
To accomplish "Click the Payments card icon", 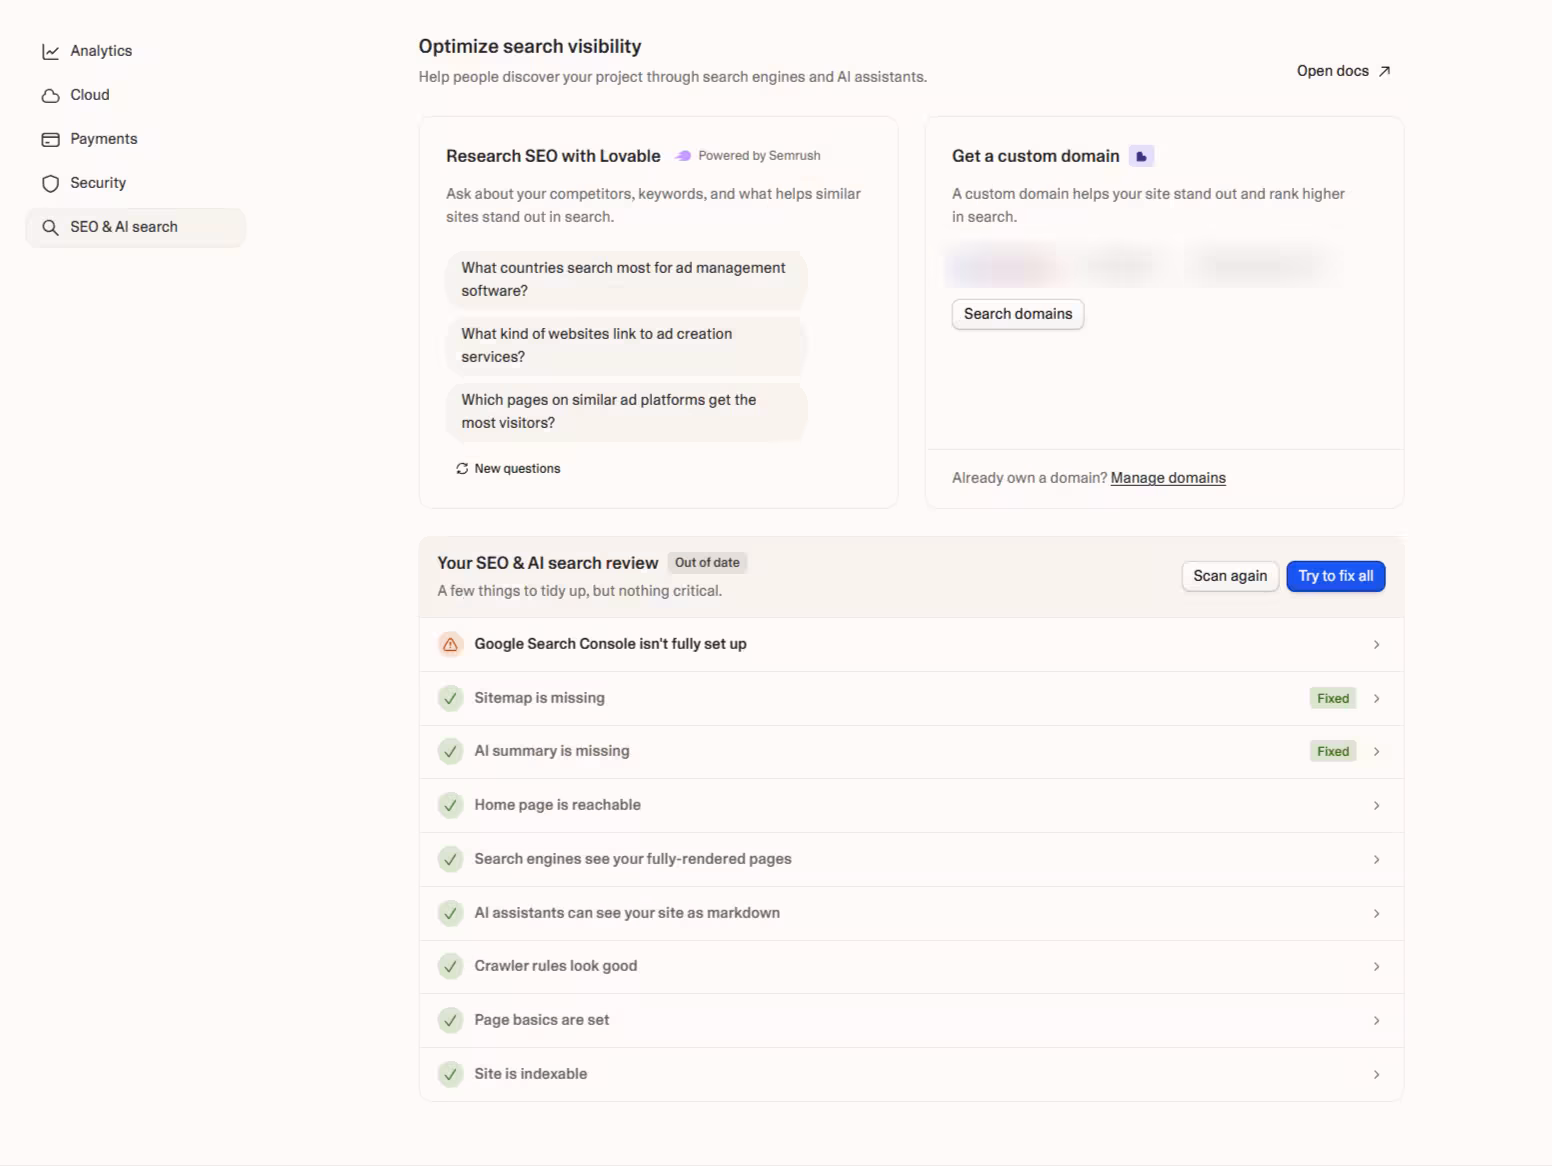I will (50, 139).
